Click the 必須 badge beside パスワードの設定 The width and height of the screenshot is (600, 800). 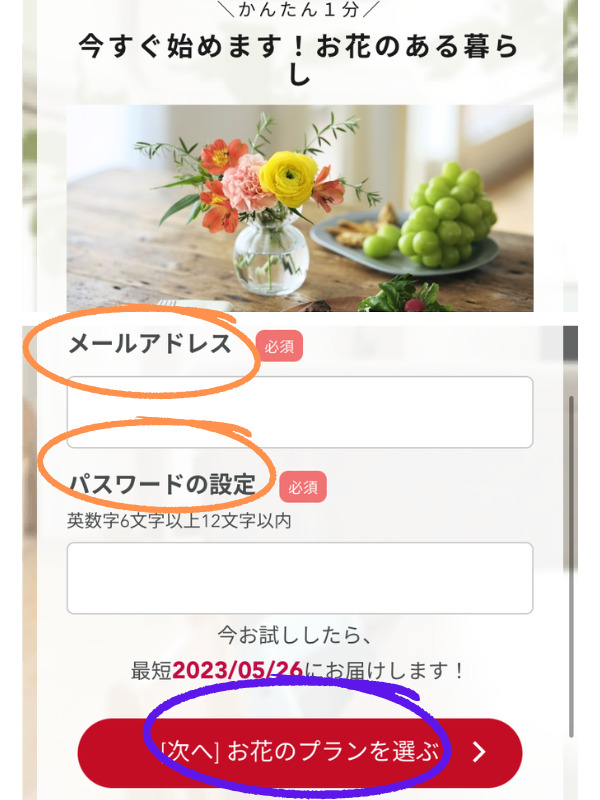(x=303, y=487)
